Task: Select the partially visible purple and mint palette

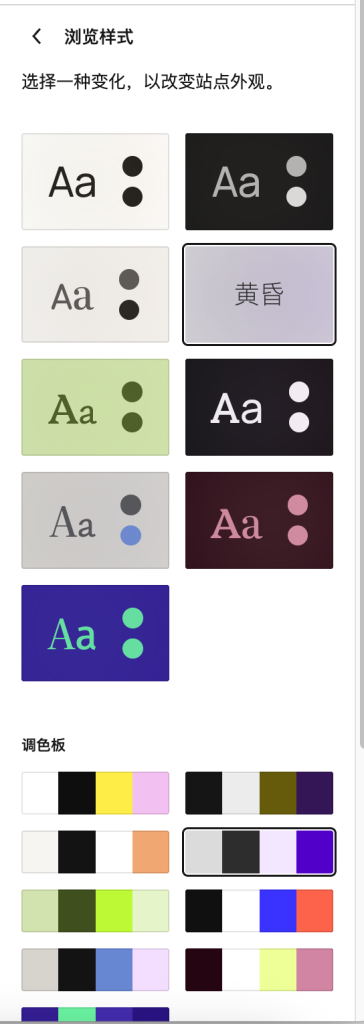Action: click(95, 1016)
